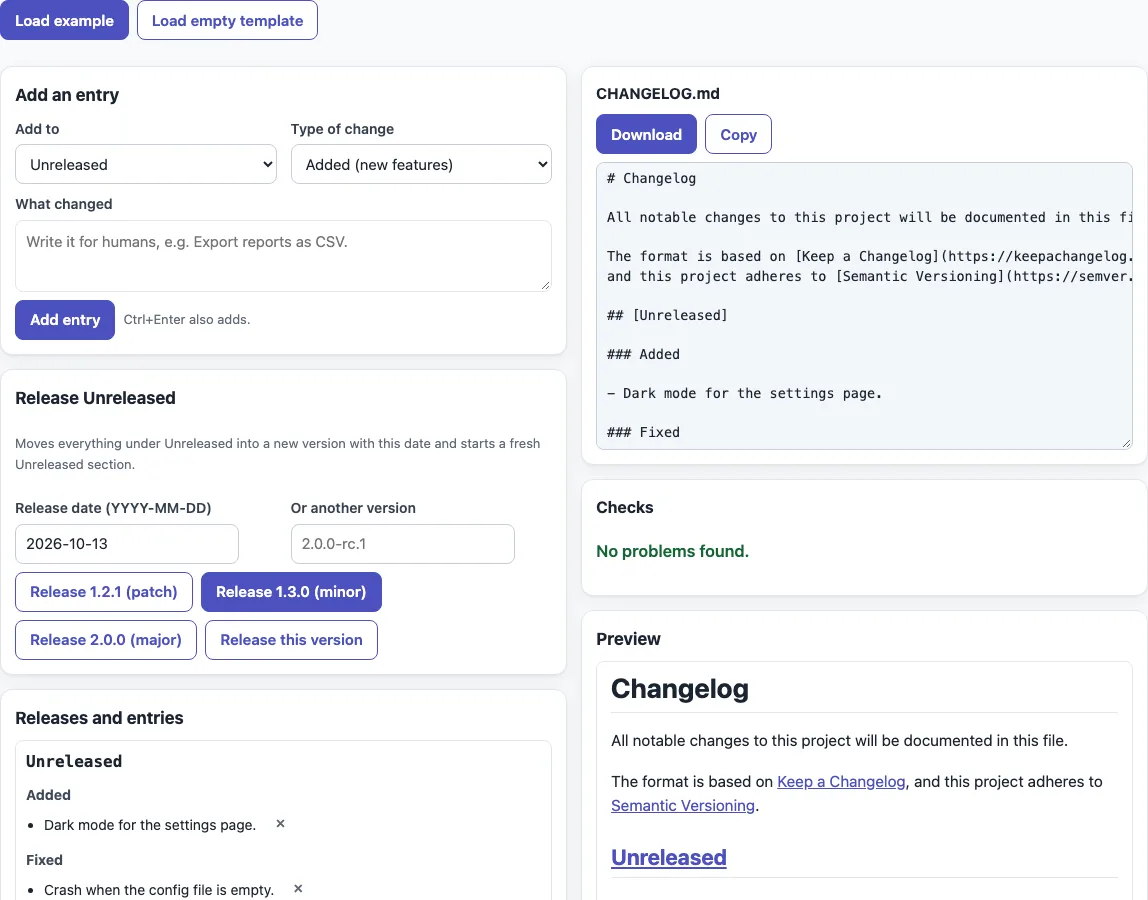Viewport: 1148px width, 900px height.
Task: Release 1.3.0 as a minor version
Action: (291, 592)
